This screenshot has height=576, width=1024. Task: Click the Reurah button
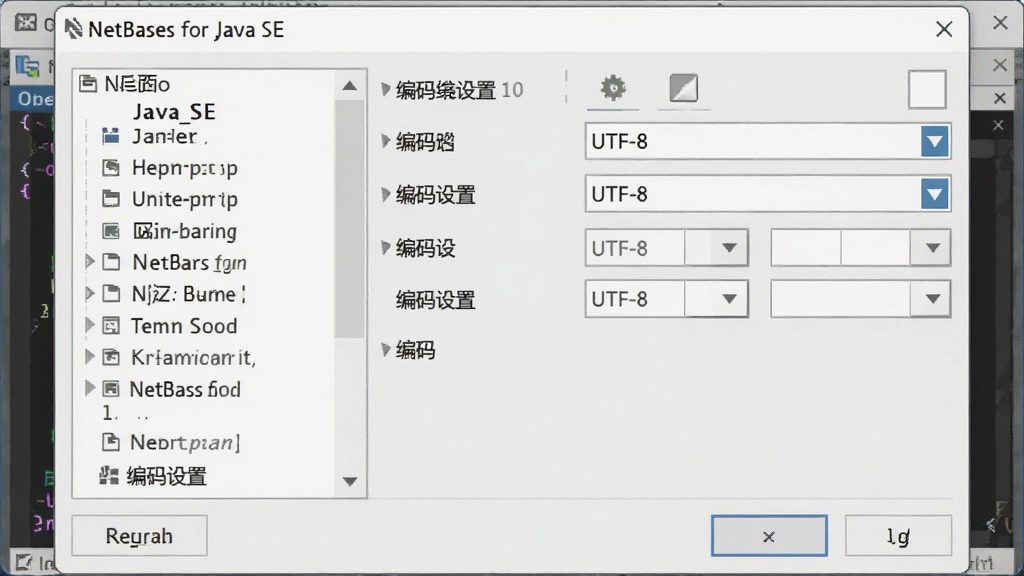point(139,536)
